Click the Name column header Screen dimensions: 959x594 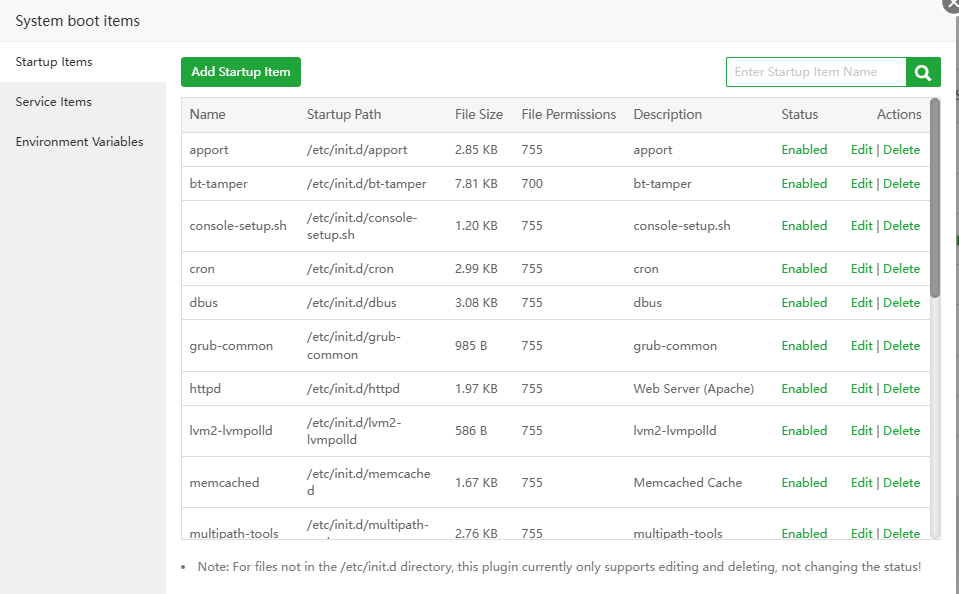click(x=208, y=115)
